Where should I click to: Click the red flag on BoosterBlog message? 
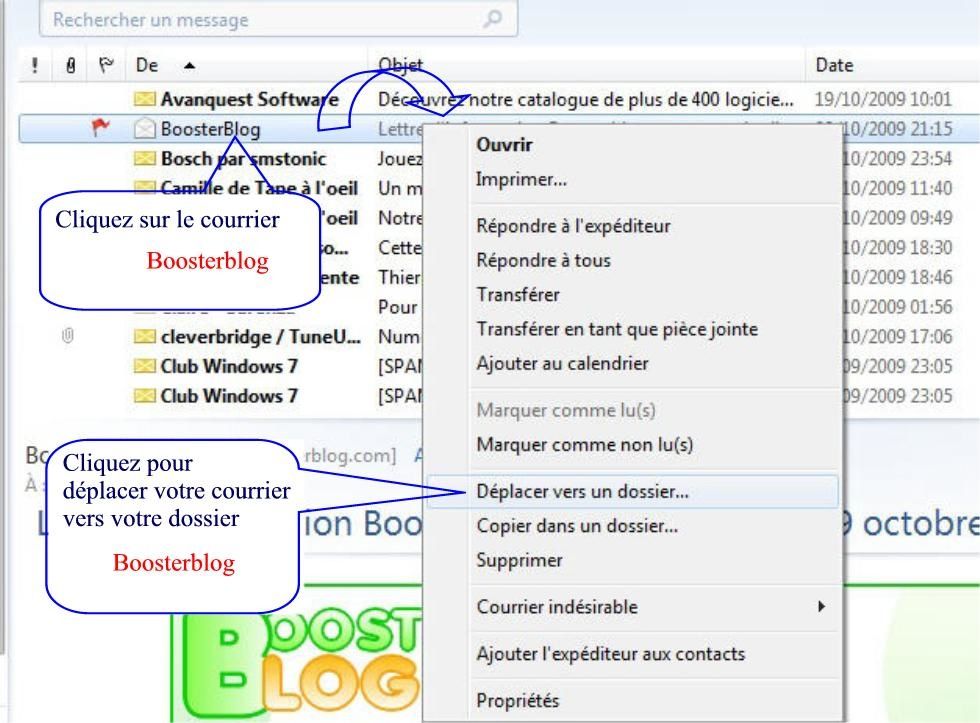pyautogui.click(x=101, y=128)
